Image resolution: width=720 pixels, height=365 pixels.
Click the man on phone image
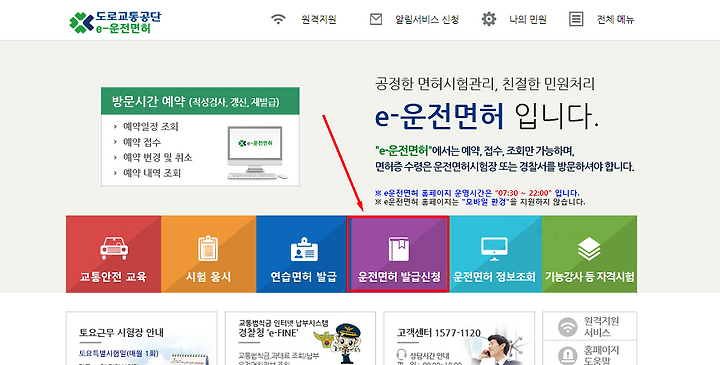(501, 349)
